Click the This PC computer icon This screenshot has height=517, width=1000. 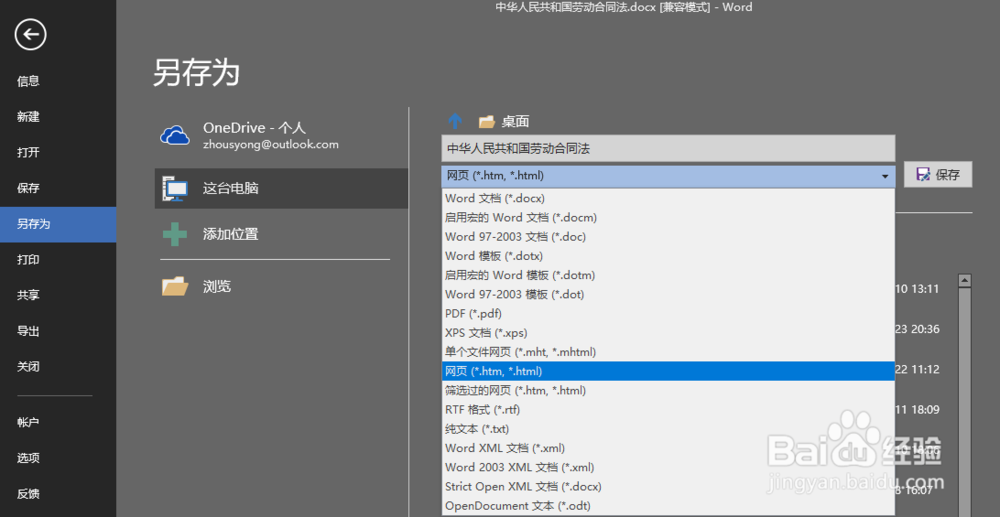tap(175, 189)
